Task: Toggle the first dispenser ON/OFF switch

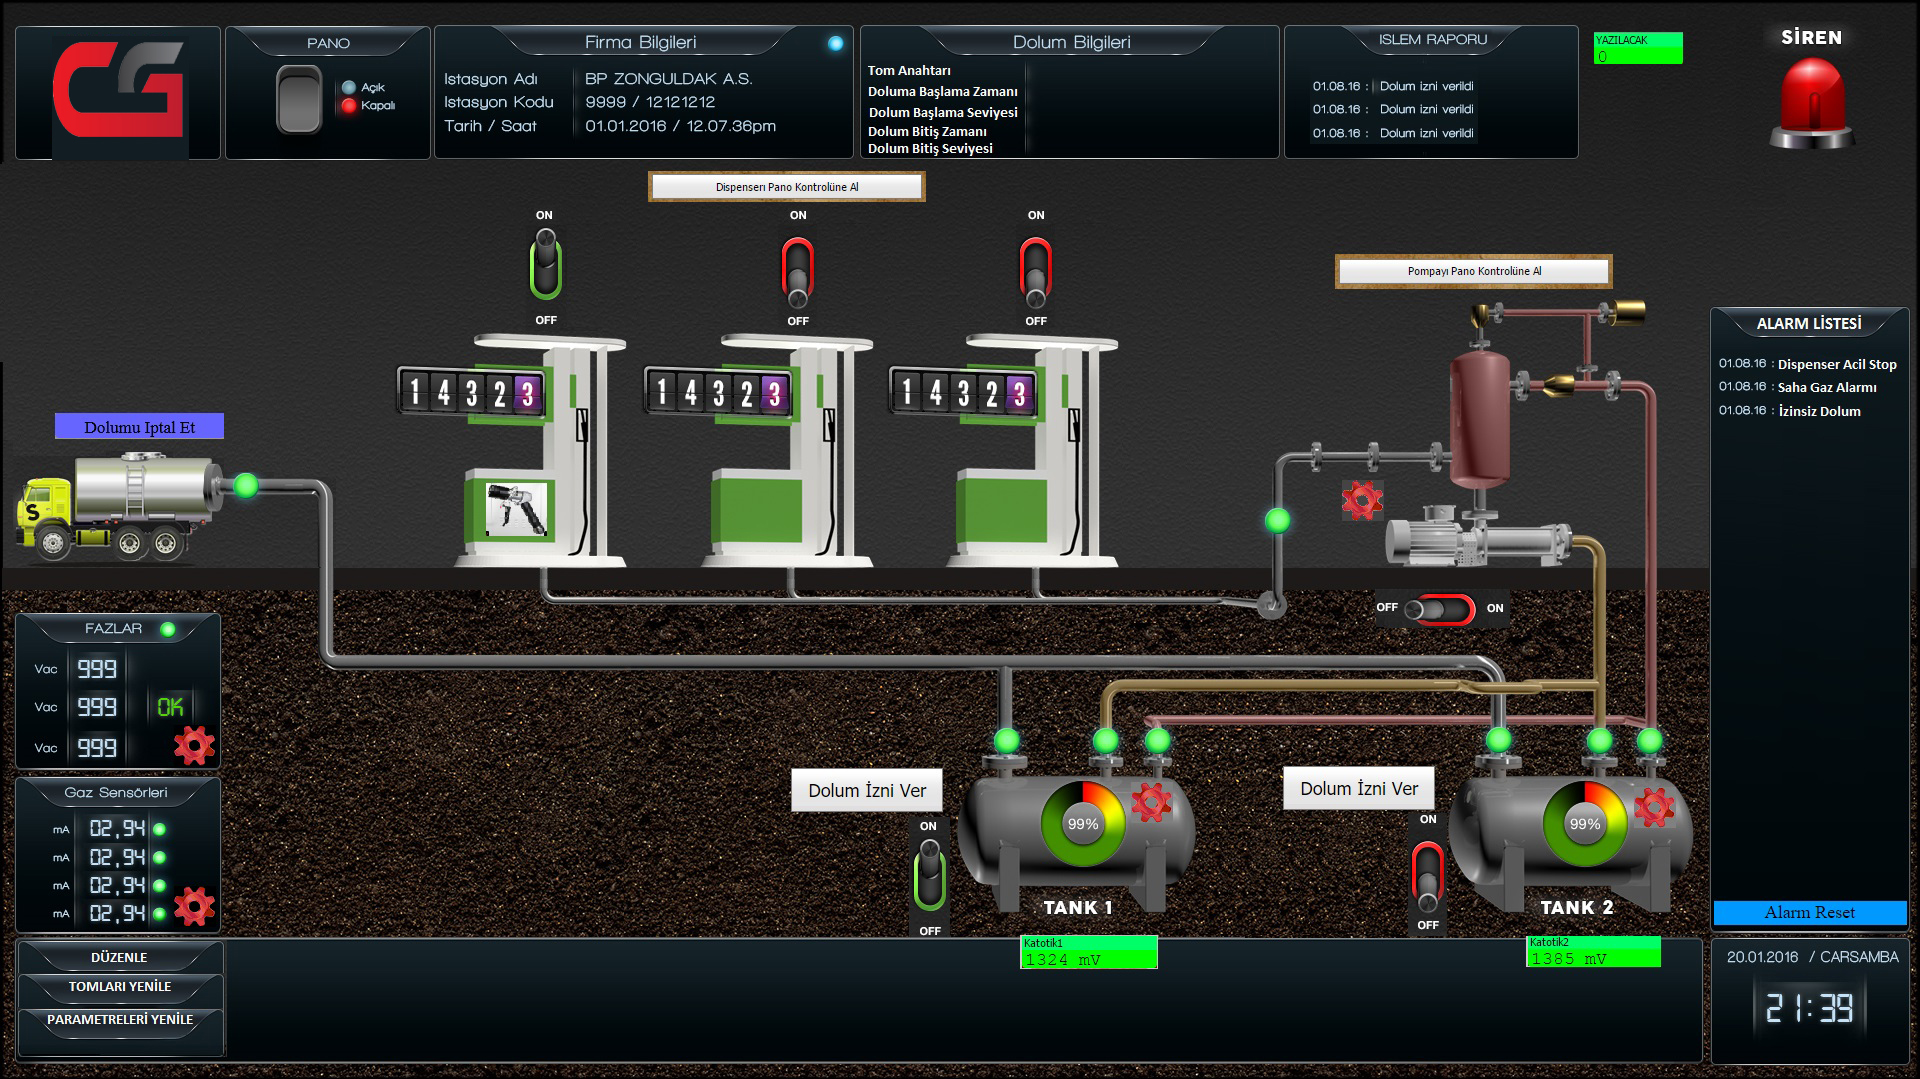Action: coord(545,267)
